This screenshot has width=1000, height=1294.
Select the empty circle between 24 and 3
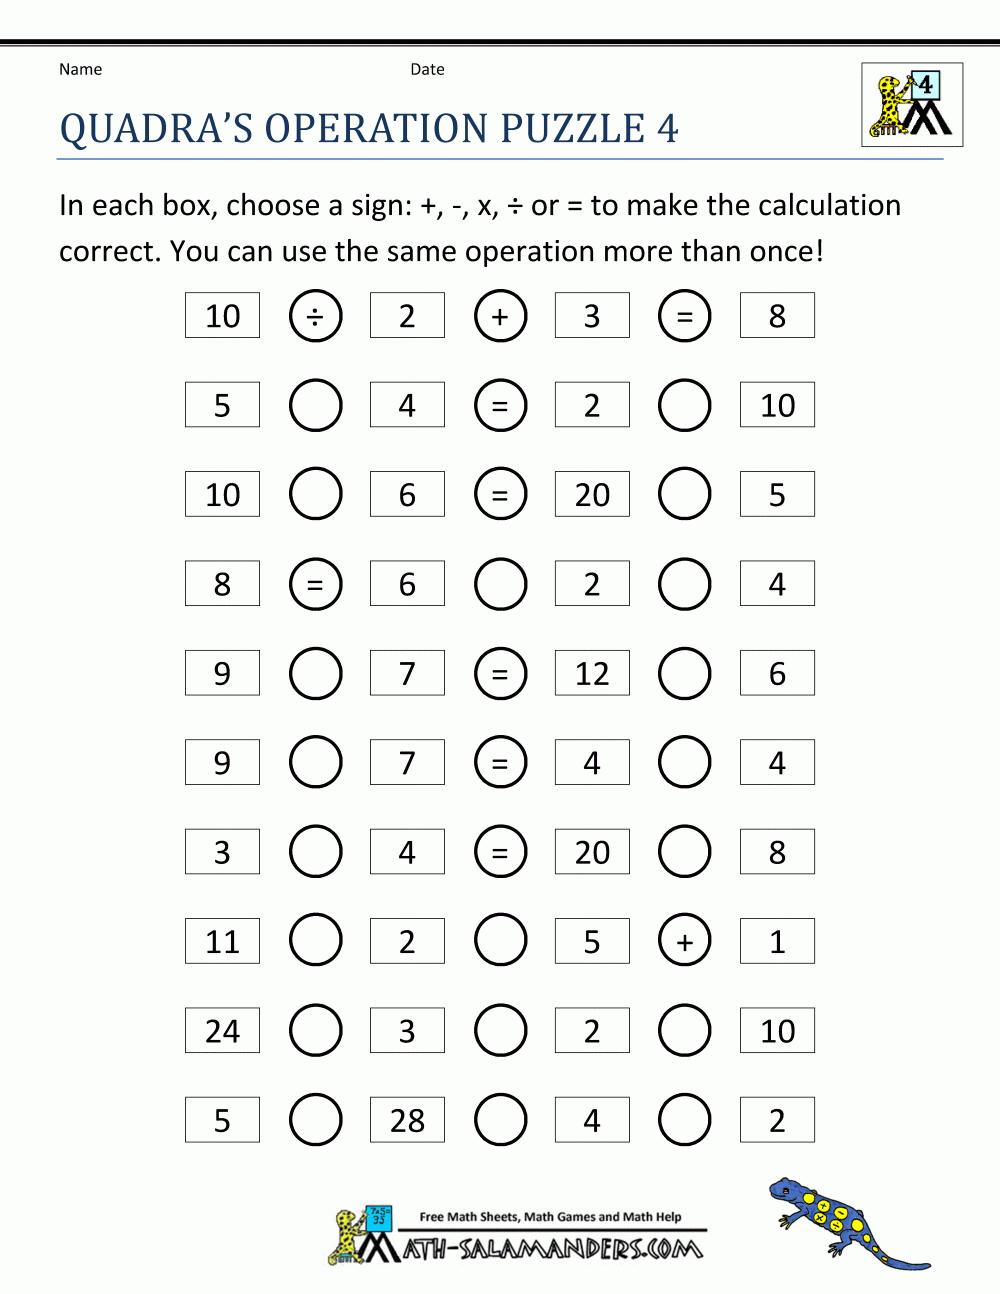point(315,1031)
